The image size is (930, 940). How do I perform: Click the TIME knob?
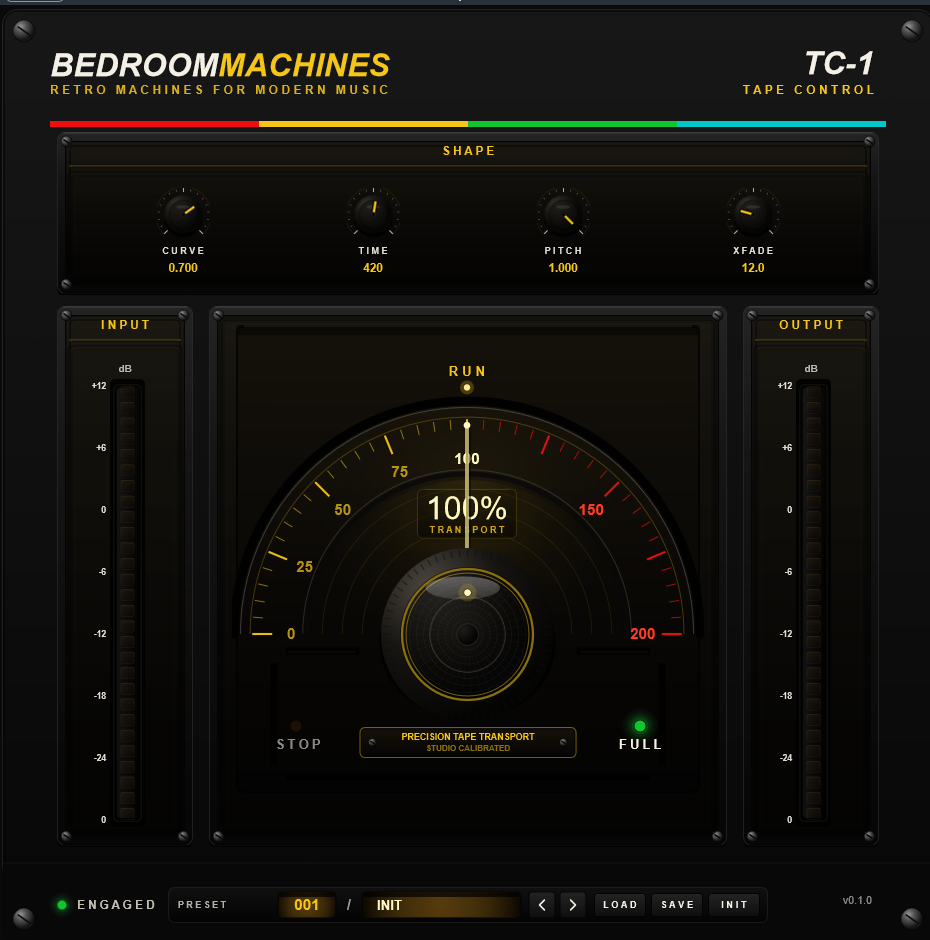(373, 213)
